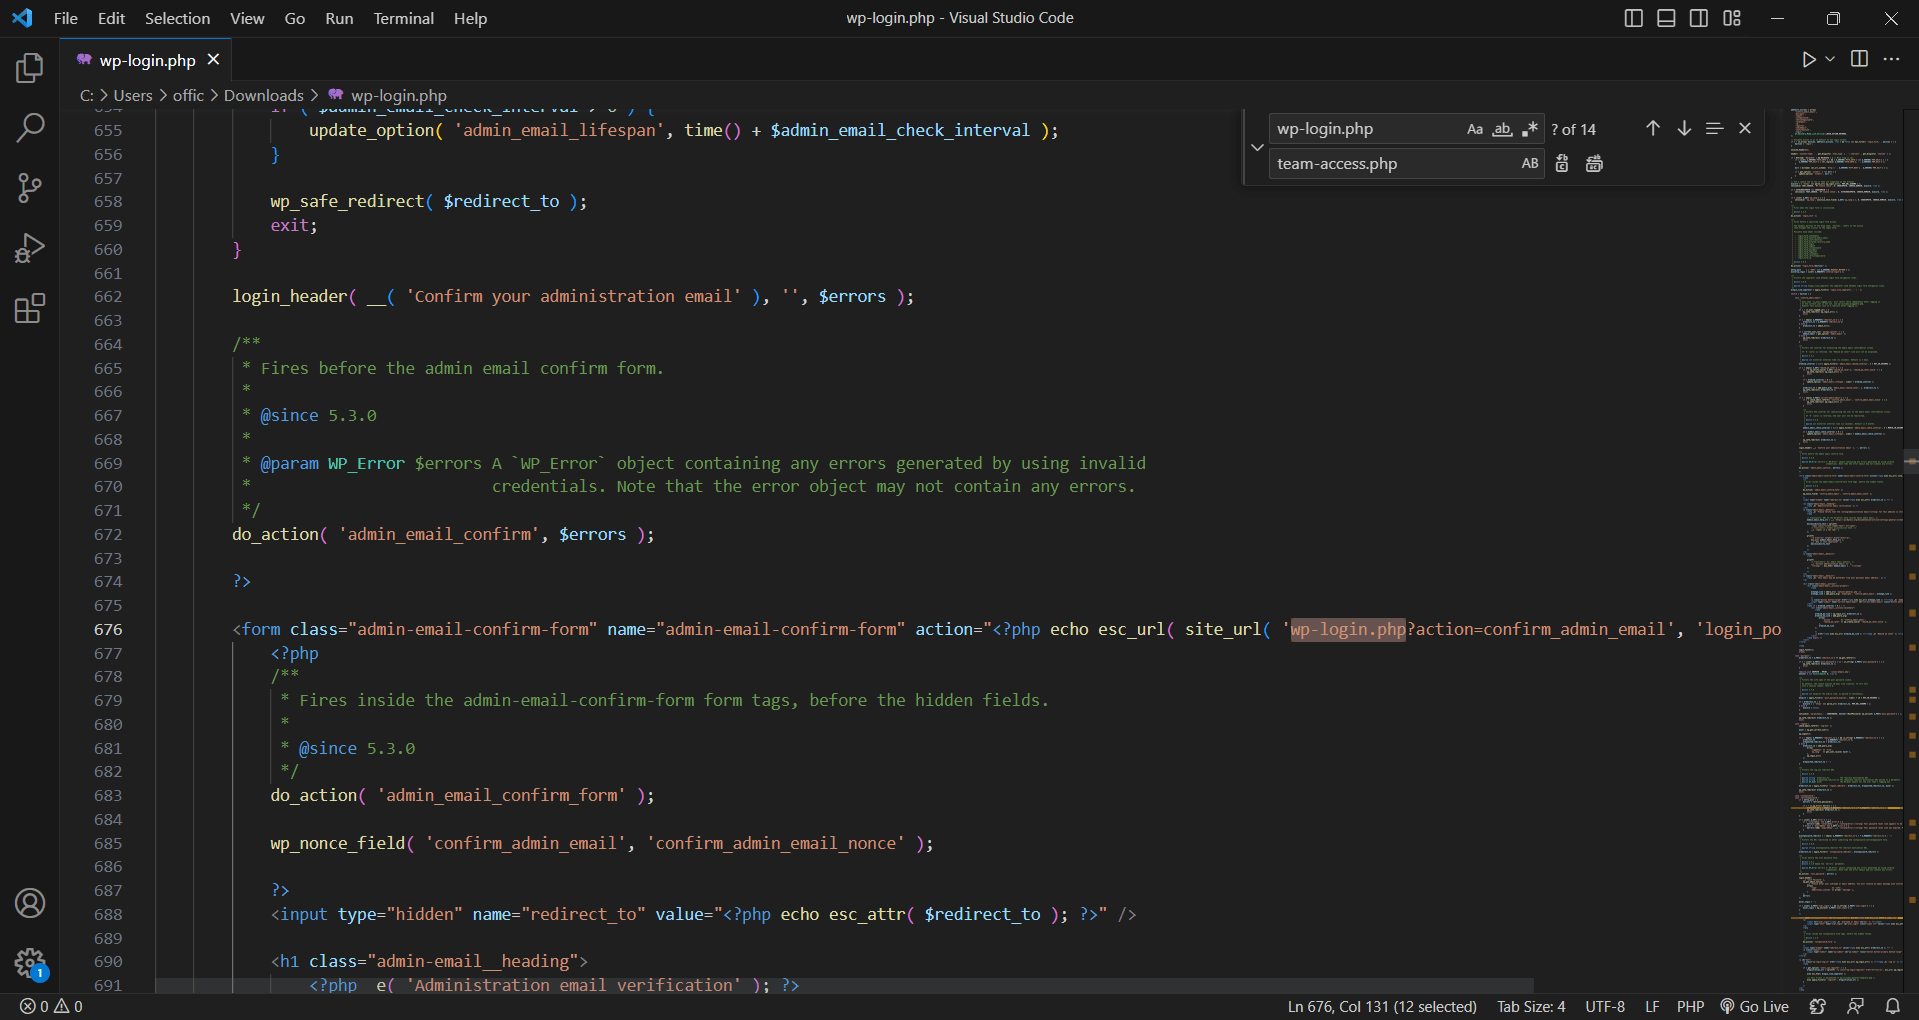Open More Actions ellipsis in editor

pyautogui.click(x=1891, y=59)
